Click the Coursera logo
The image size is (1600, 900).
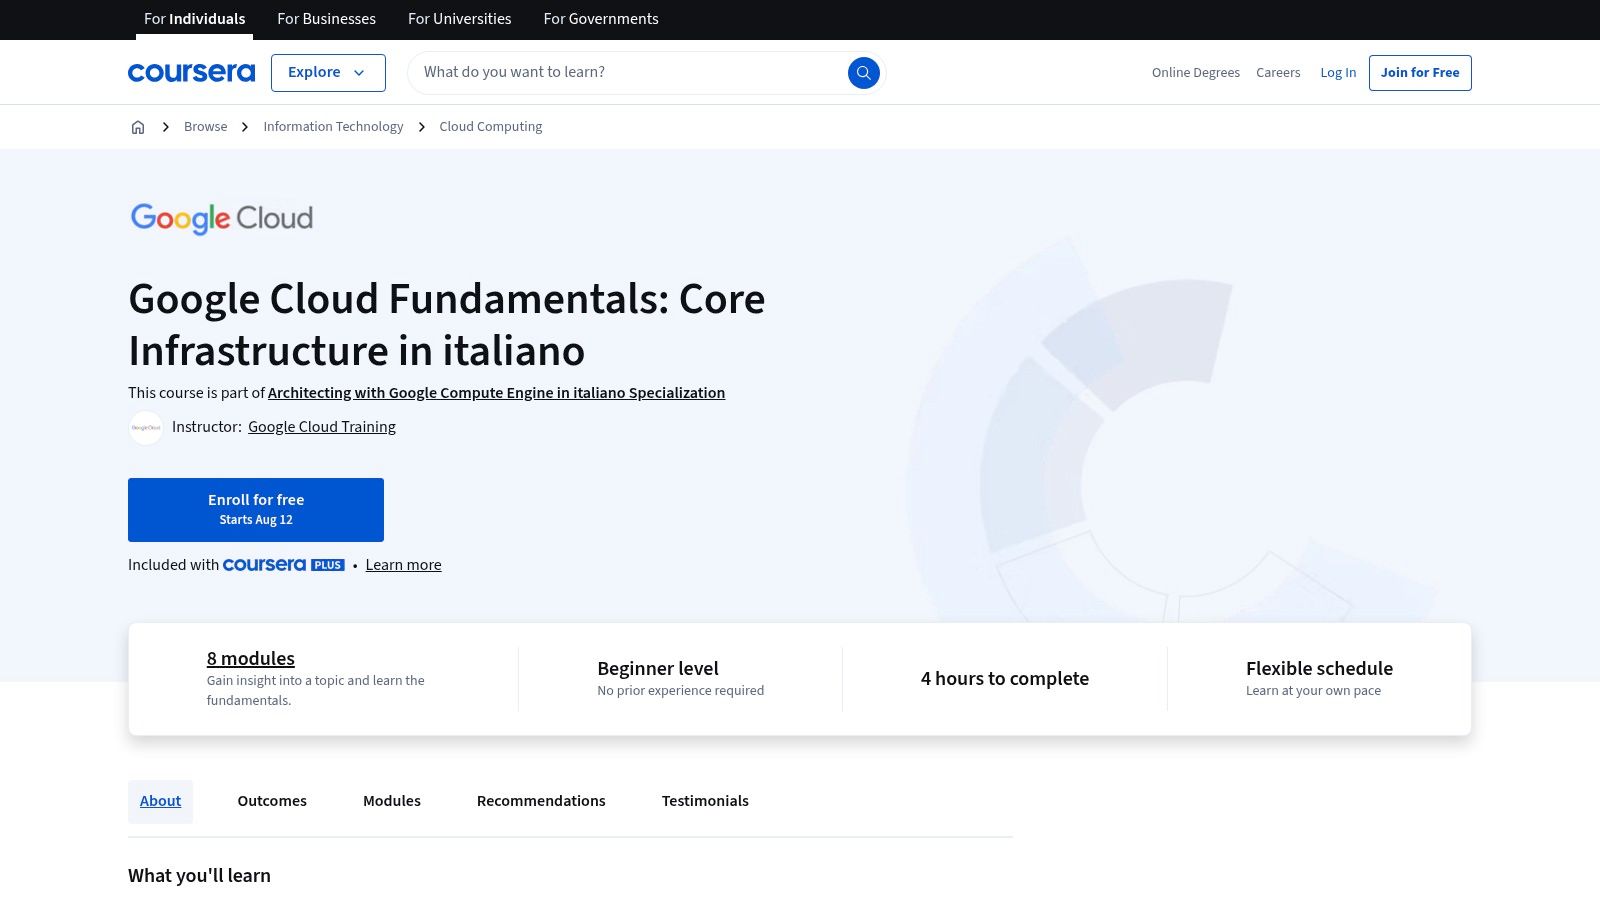point(191,72)
